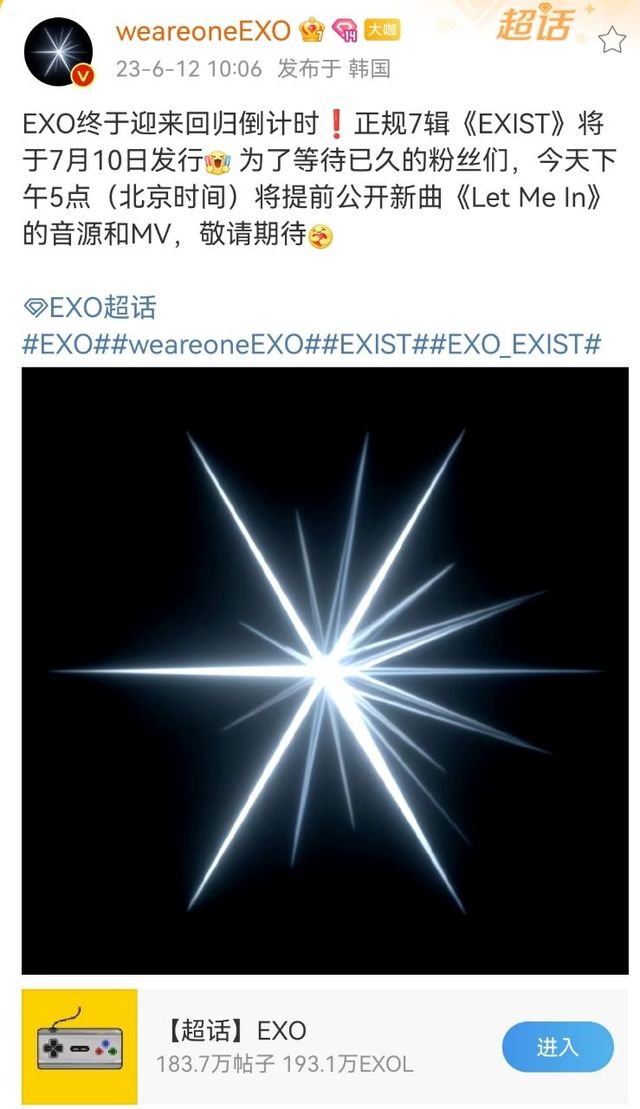Open the weareoneEXO profile avatar

[x=58, y=52]
